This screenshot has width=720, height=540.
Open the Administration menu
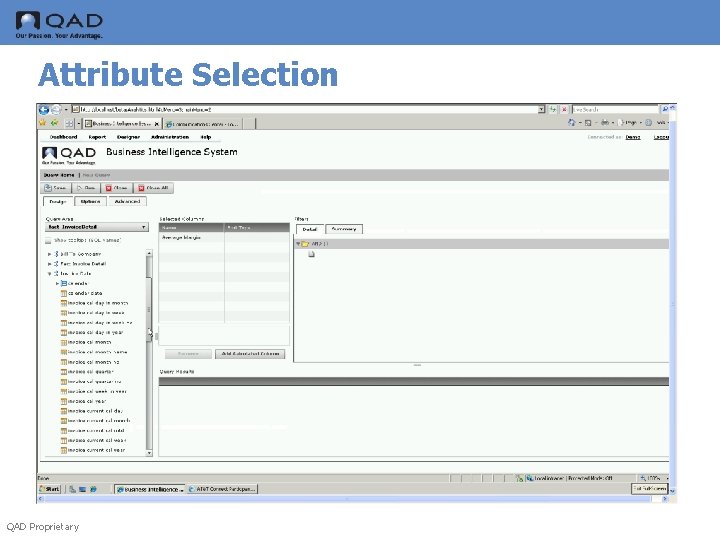point(170,137)
